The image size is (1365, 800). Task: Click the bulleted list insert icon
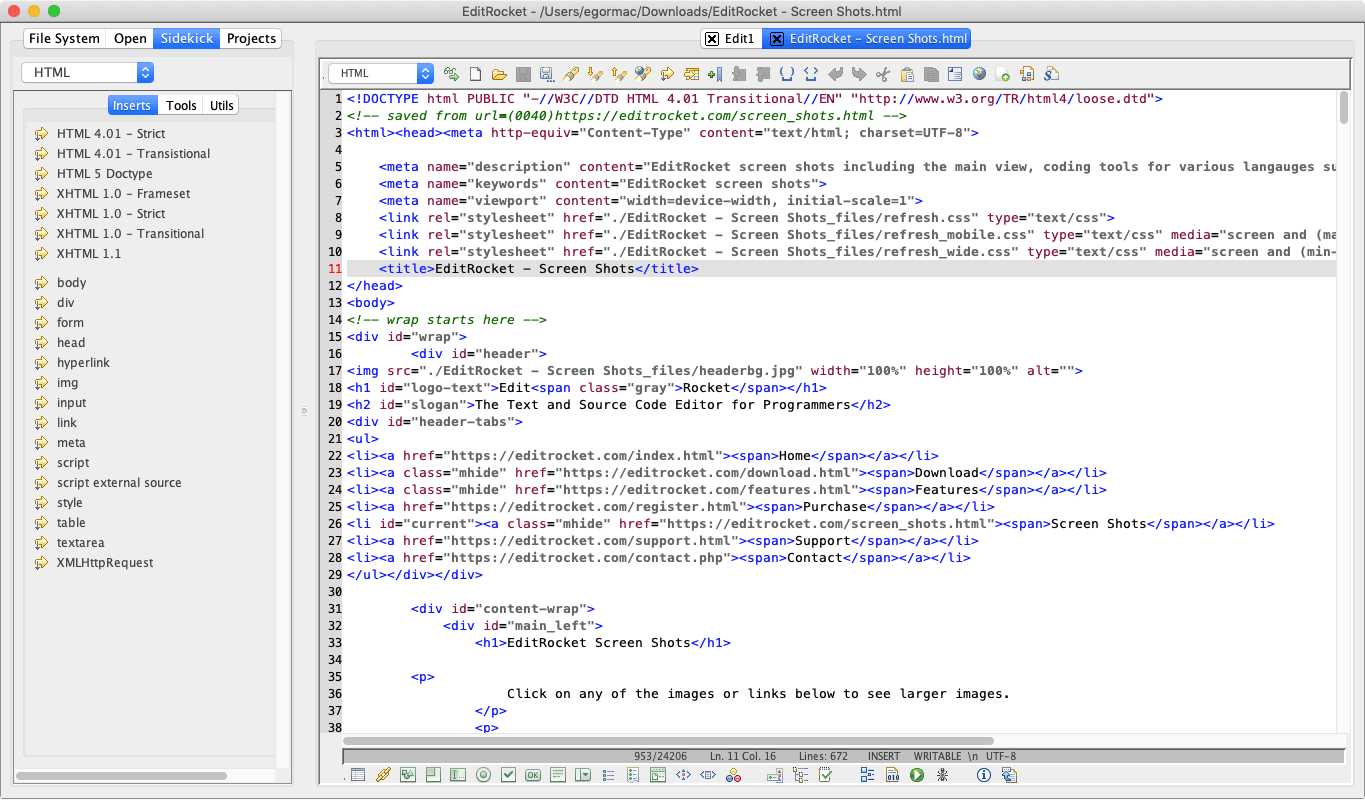click(x=608, y=775)
